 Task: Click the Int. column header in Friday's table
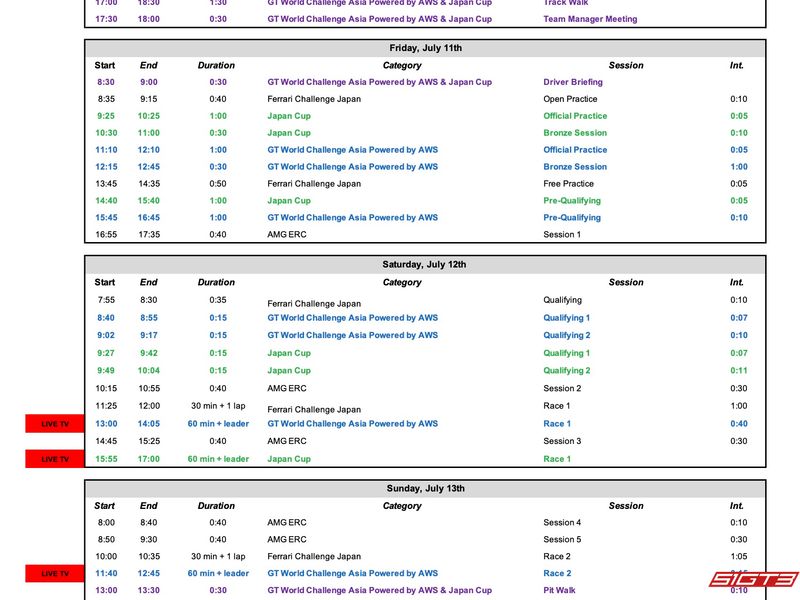click(736, 65)
